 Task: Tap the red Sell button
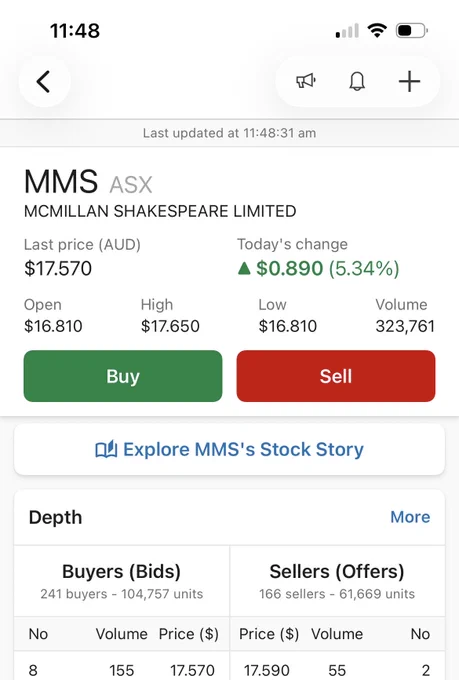(x=336, y=376)
